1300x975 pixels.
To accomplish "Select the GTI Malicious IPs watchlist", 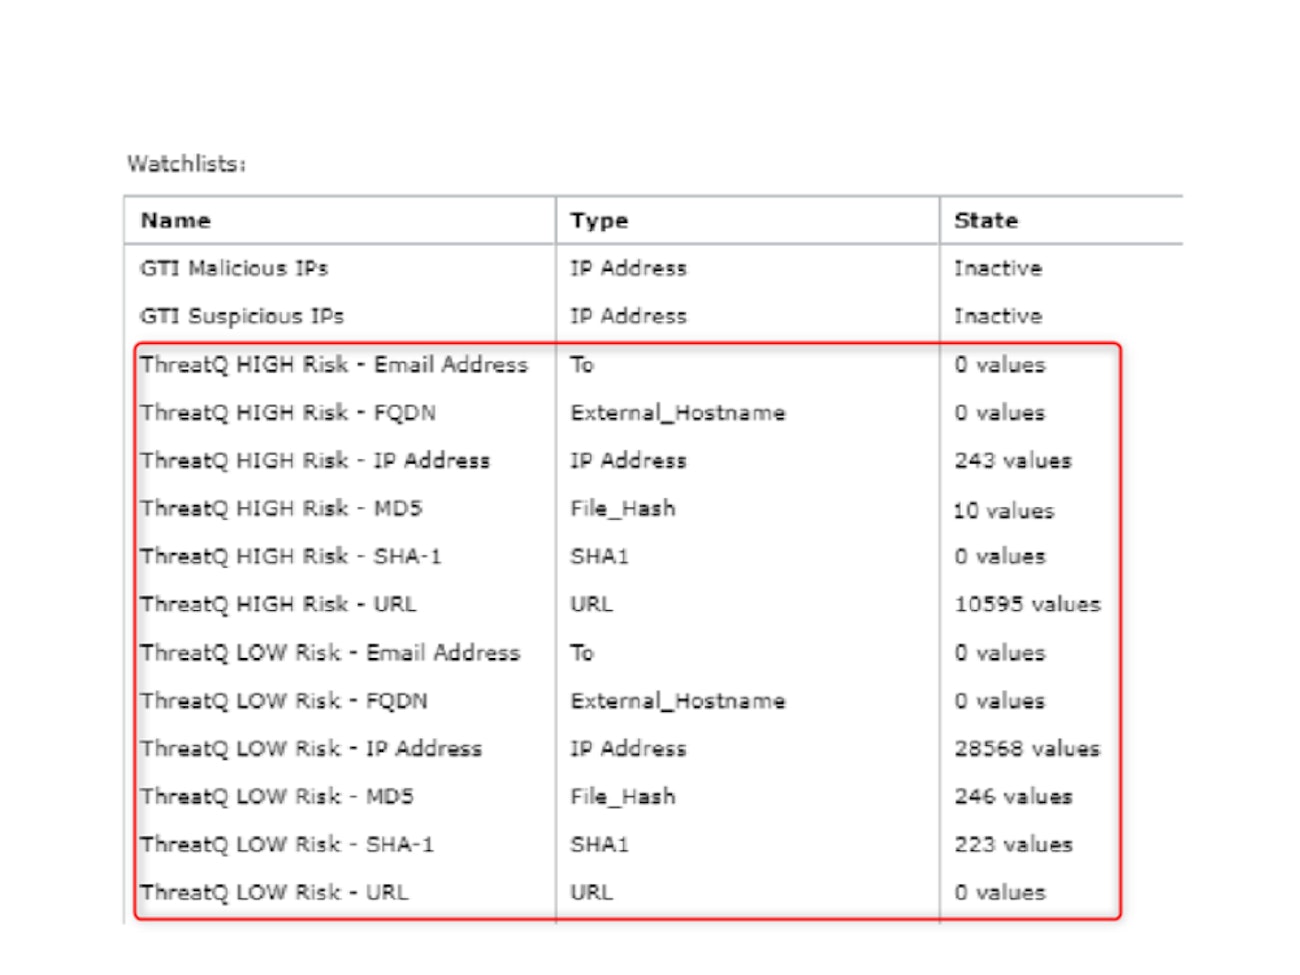I will (234, 268).
